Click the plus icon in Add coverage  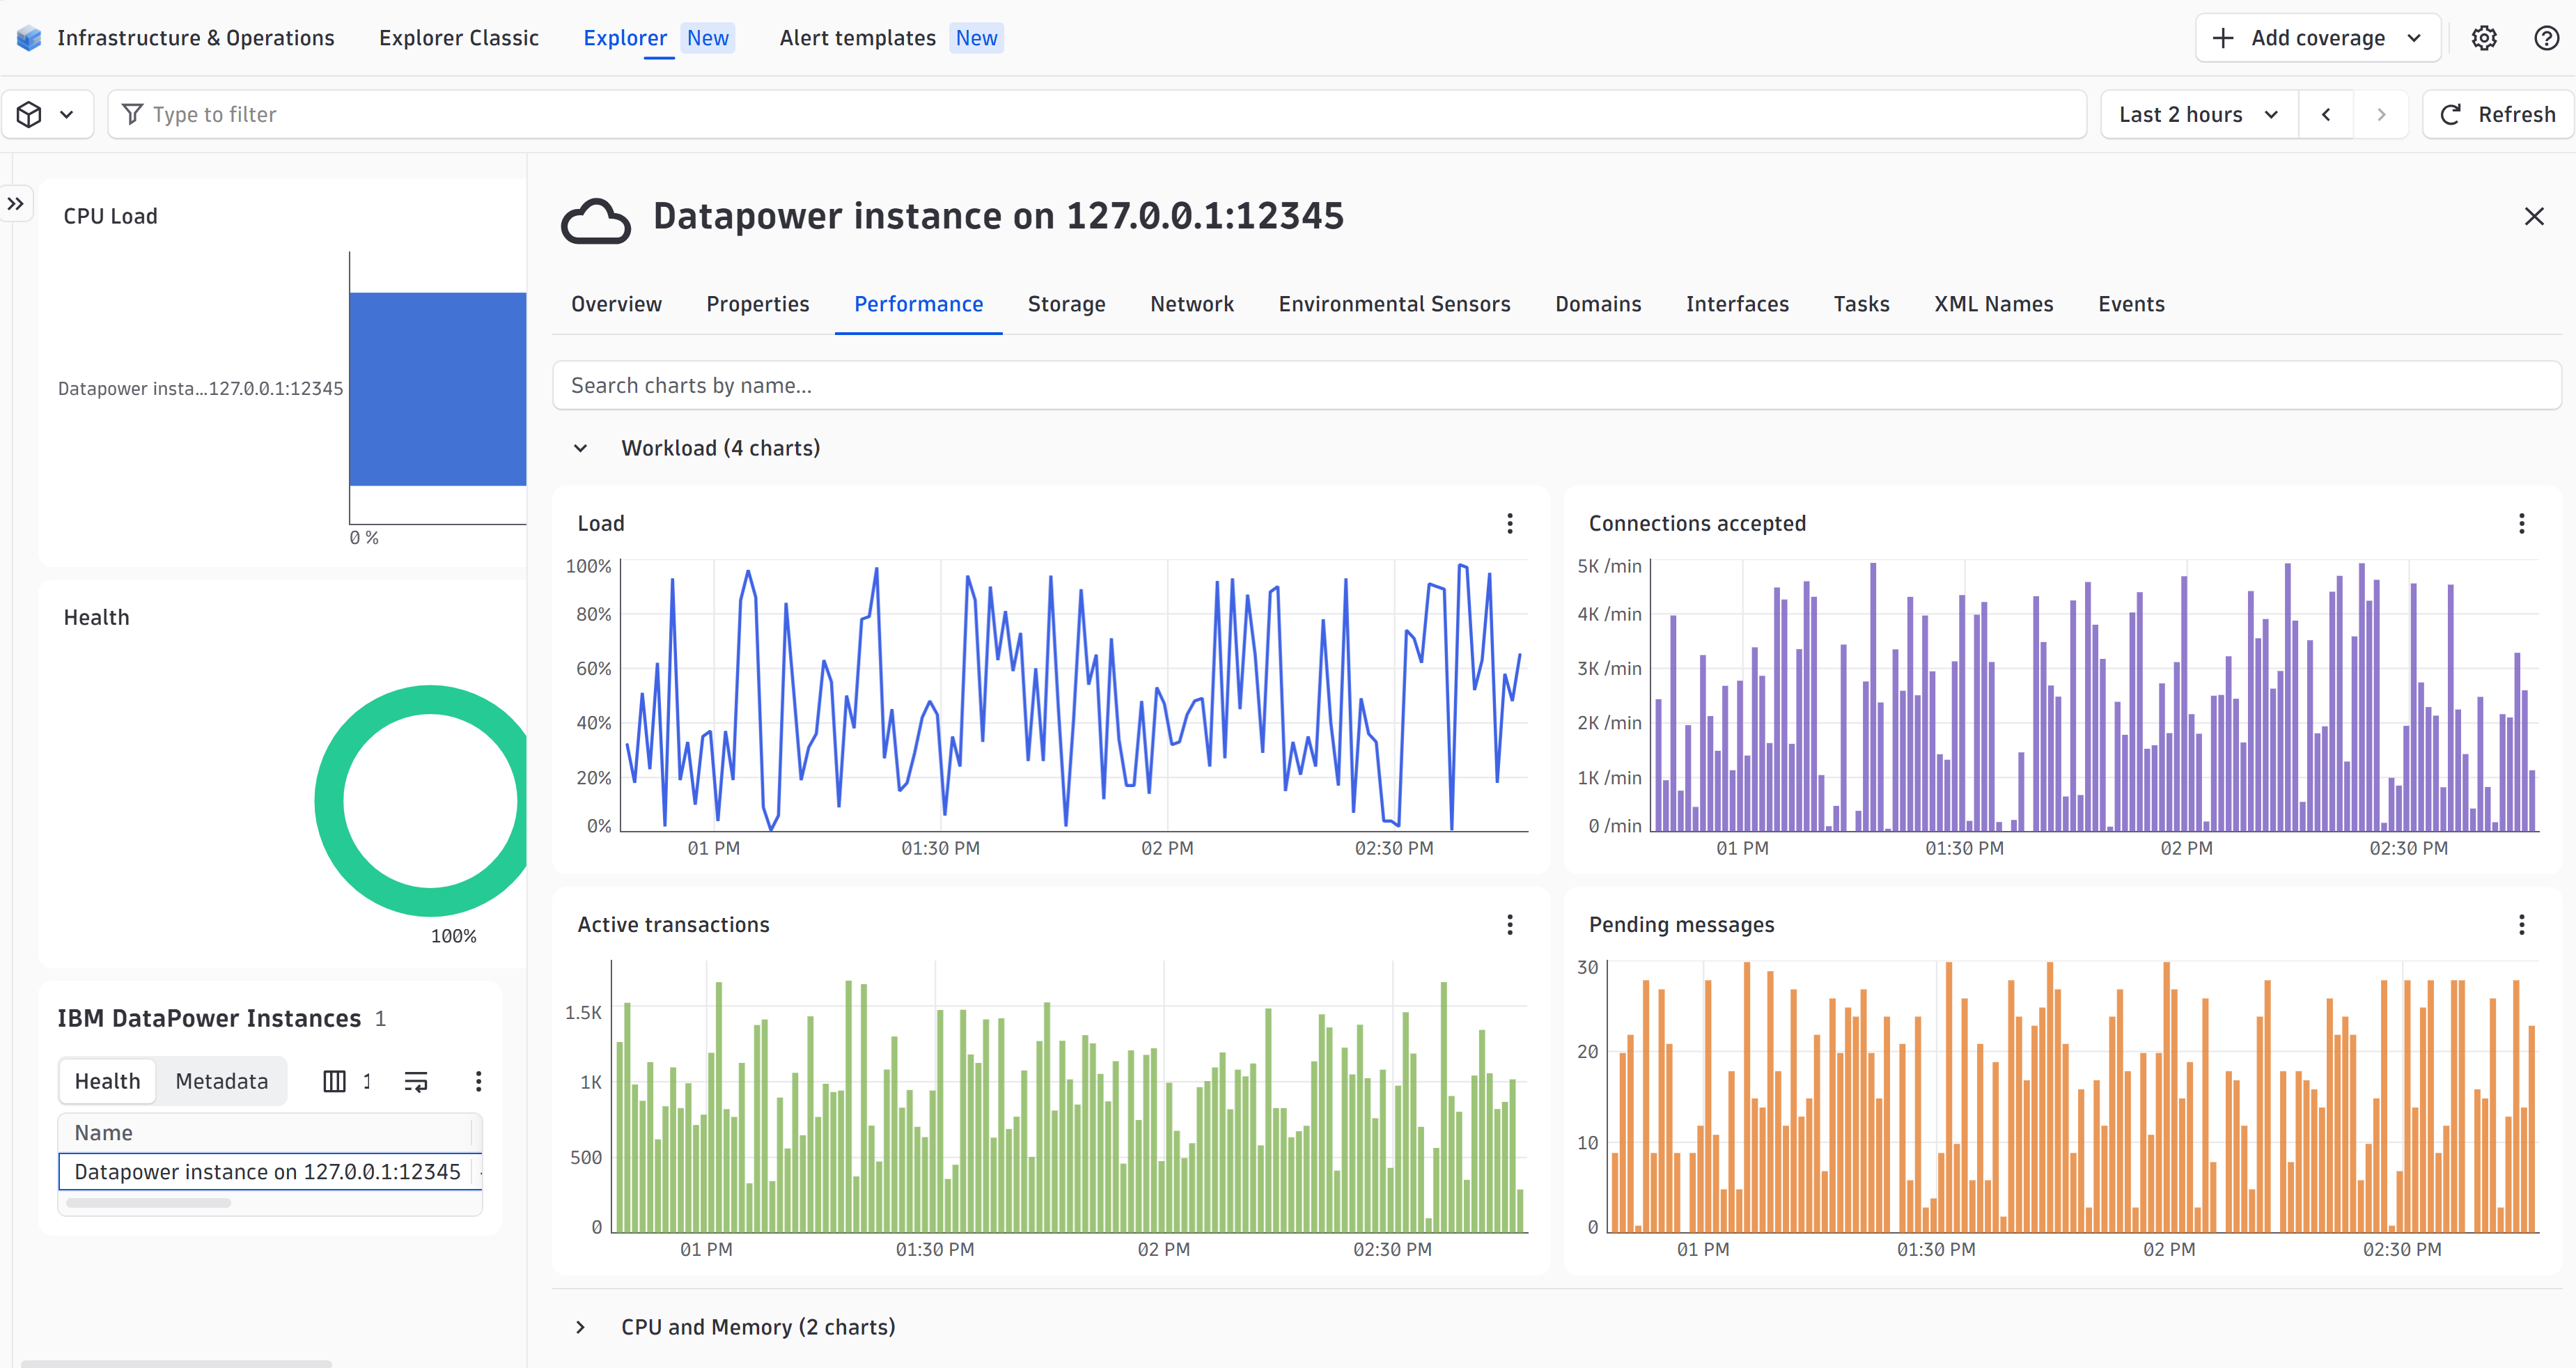(2223, 38)
